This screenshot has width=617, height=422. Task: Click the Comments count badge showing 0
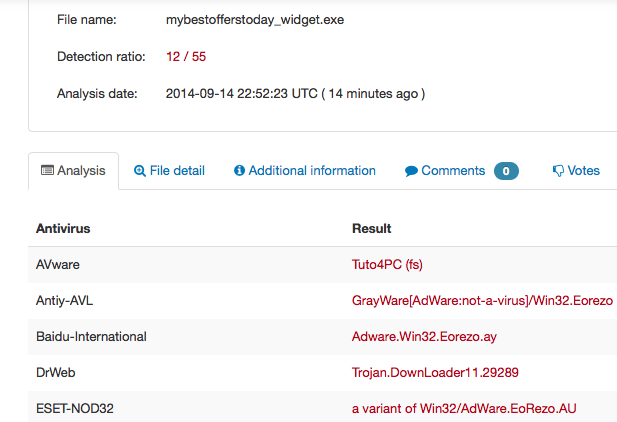506,171
